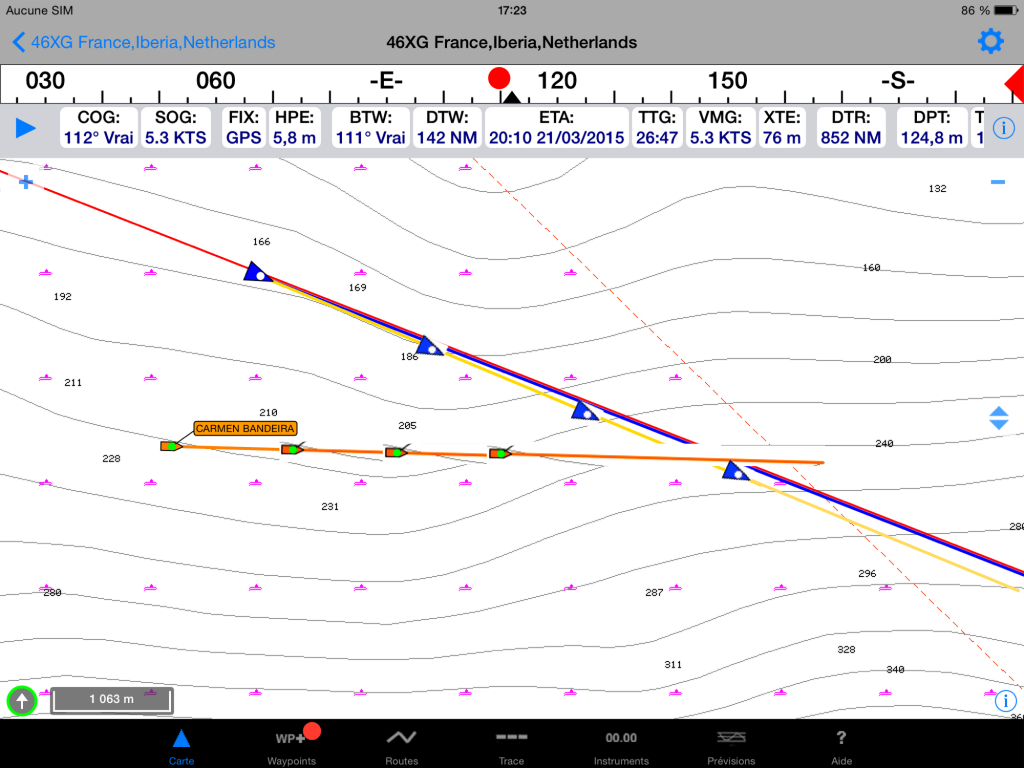Tap the up/down blue arrows control

999,418
